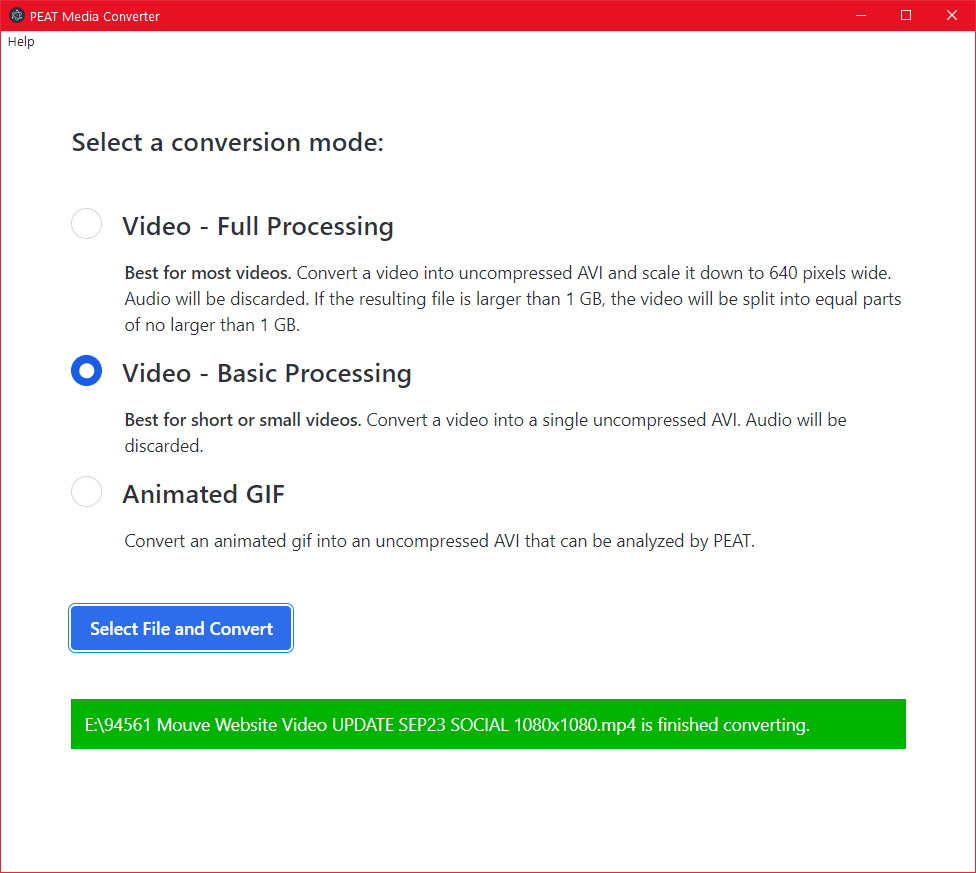Viewport: 976px width, 873px height.
Task: Click the Video - Basic Processing heading label
Action: [x=266, y=372]
